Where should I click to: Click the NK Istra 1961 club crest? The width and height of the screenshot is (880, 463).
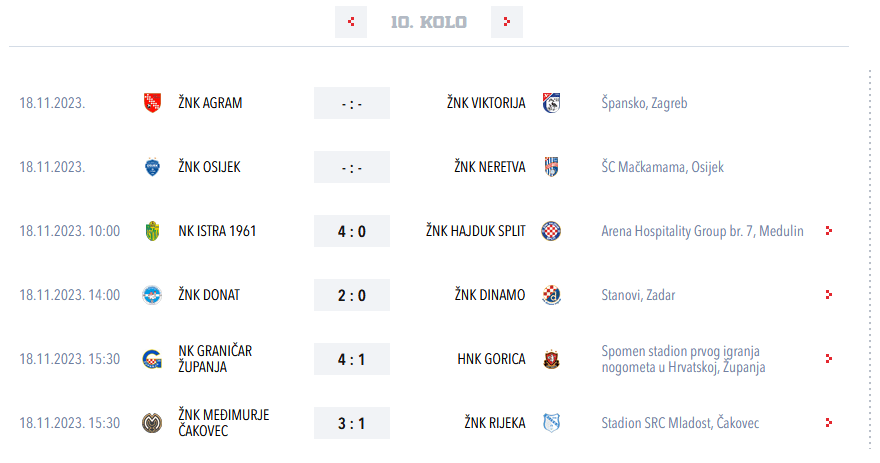[152, 231]
